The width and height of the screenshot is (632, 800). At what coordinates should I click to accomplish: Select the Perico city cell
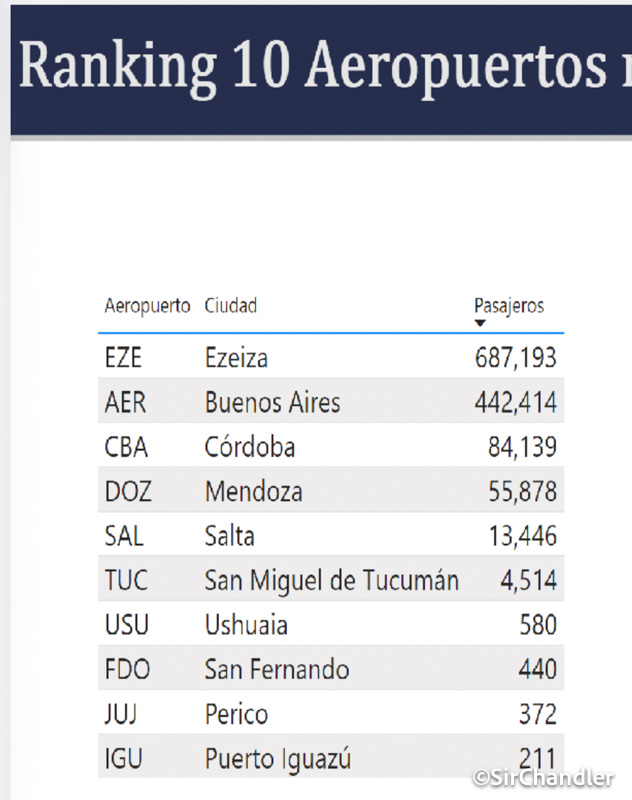[x=236, y=714]
